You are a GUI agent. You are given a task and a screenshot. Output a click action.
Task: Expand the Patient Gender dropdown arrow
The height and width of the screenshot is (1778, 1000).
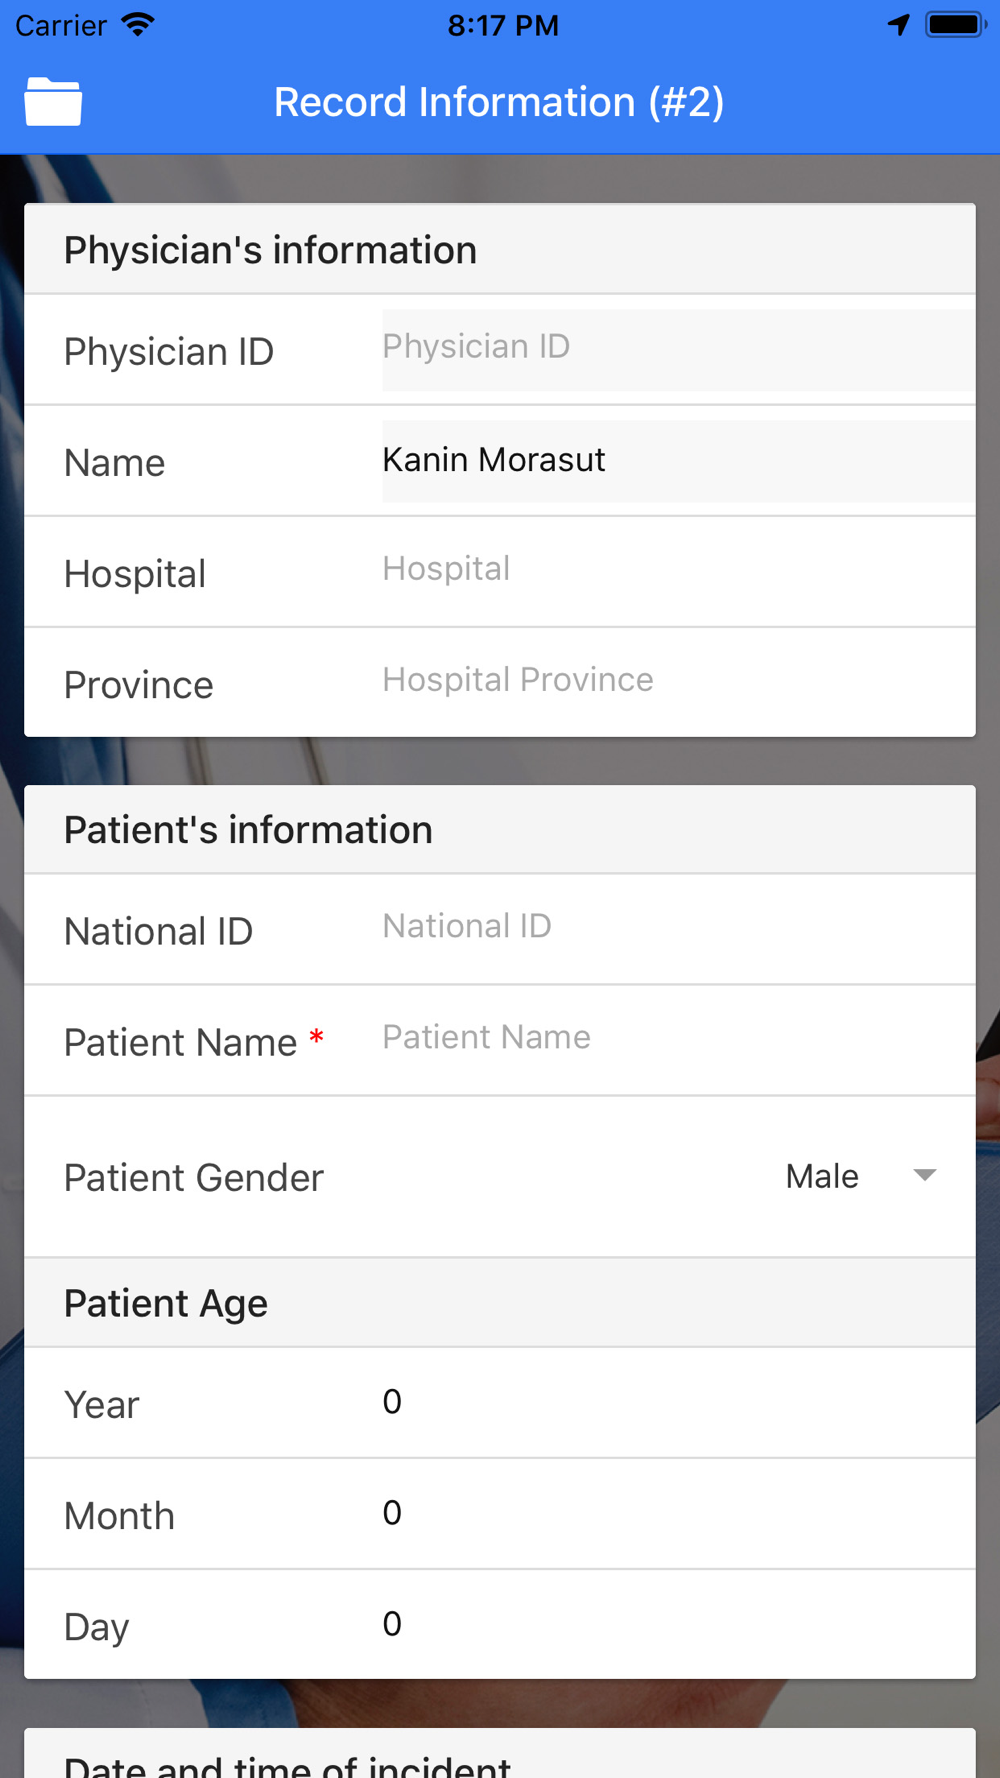pos(925,1175)
